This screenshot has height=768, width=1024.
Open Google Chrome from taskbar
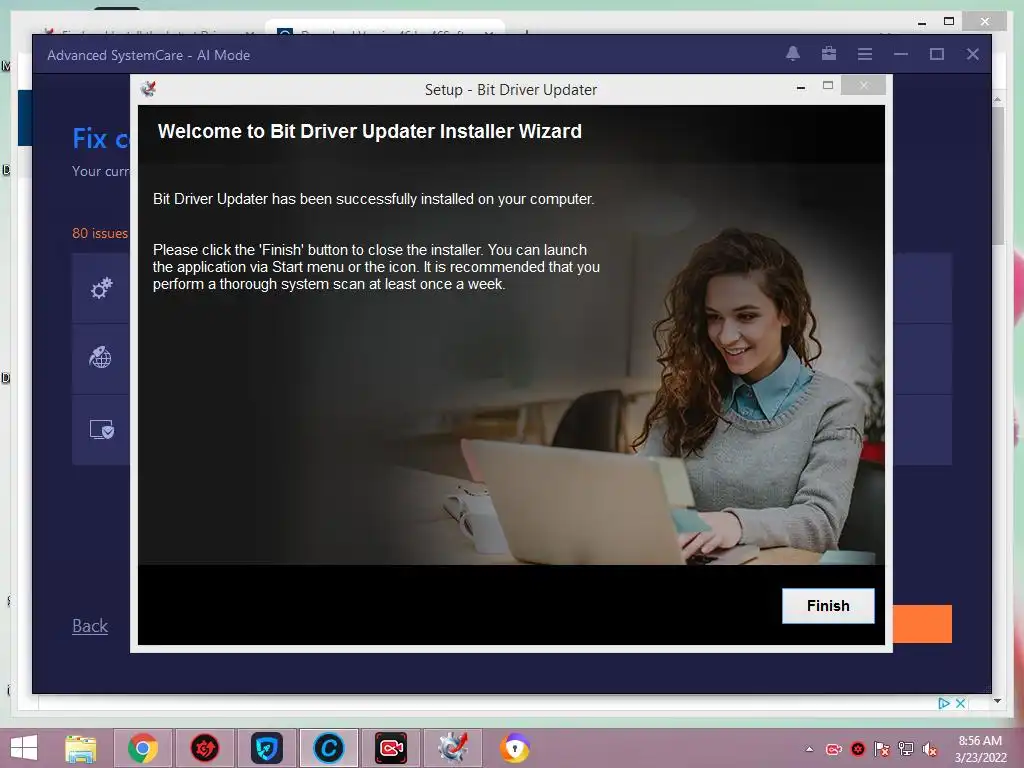pyautogui.click(x=143, y=748)
